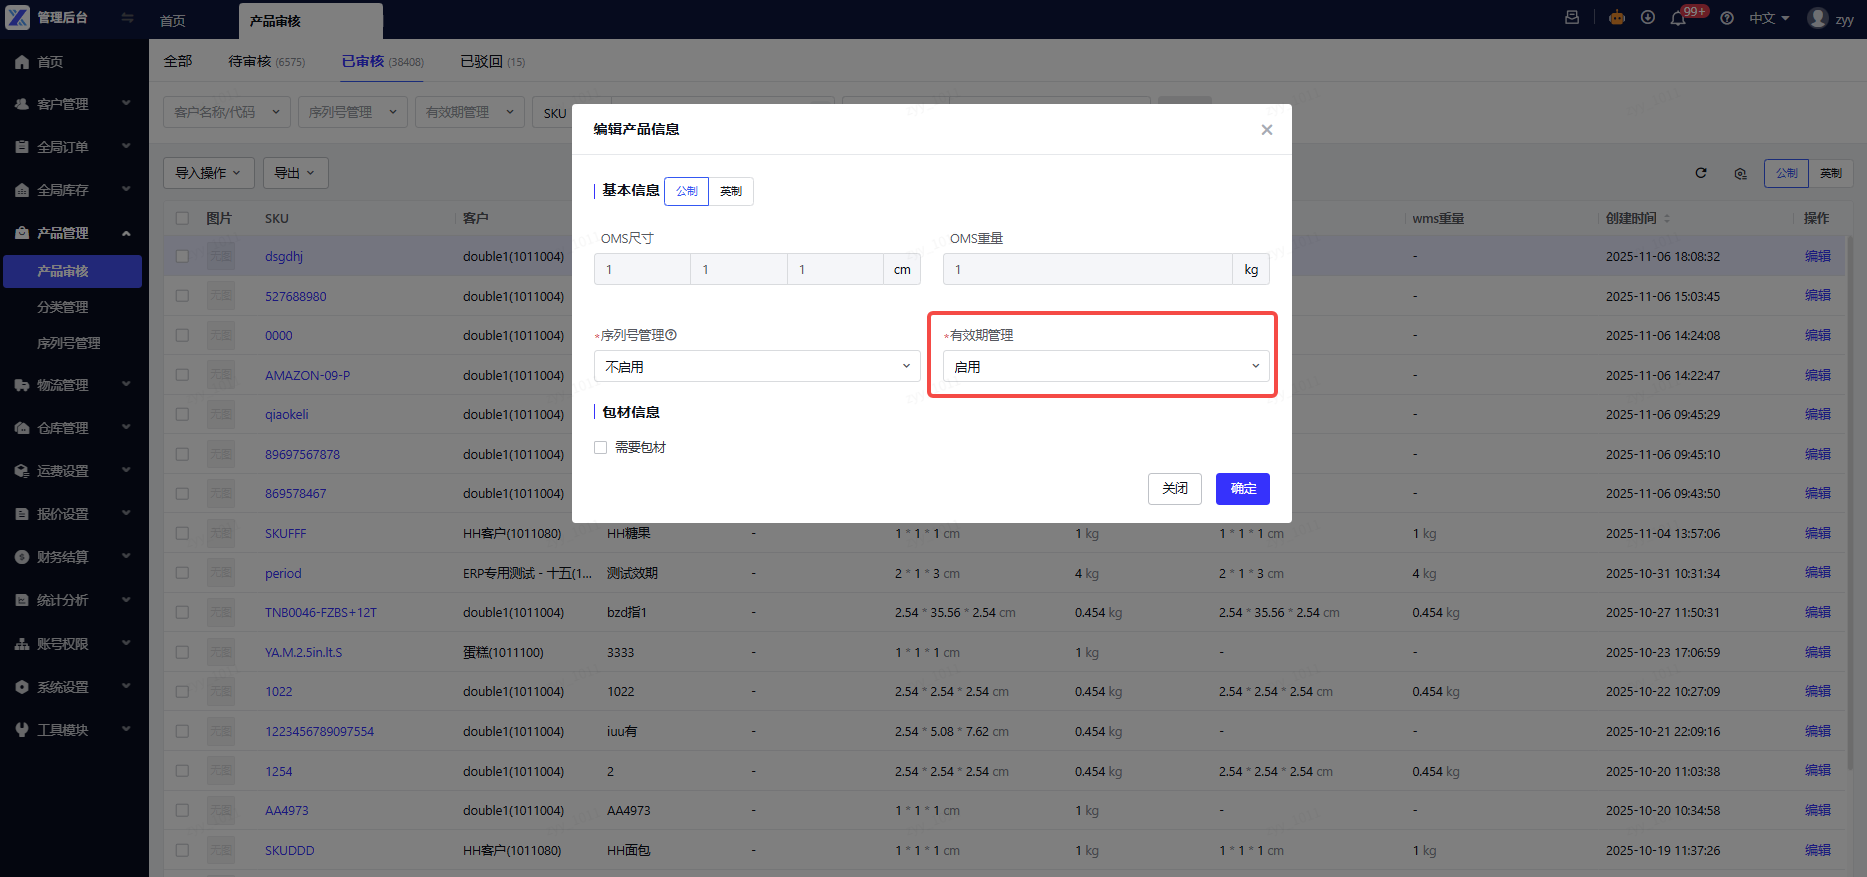This screenshot has height=877, width=1867.
Task: Select 分类管理 in the sidebar submenu
Action: point(63,307)
